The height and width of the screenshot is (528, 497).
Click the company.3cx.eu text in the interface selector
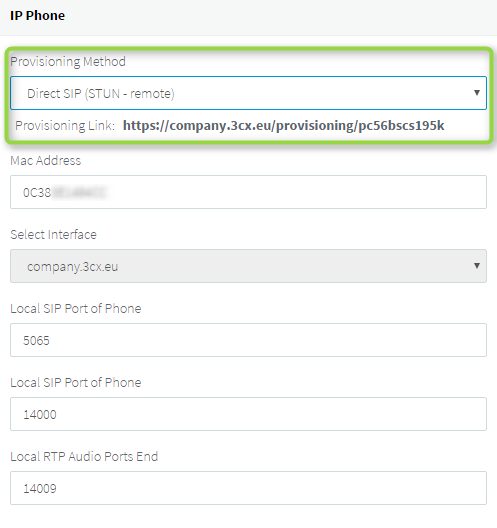click(72, 267)
